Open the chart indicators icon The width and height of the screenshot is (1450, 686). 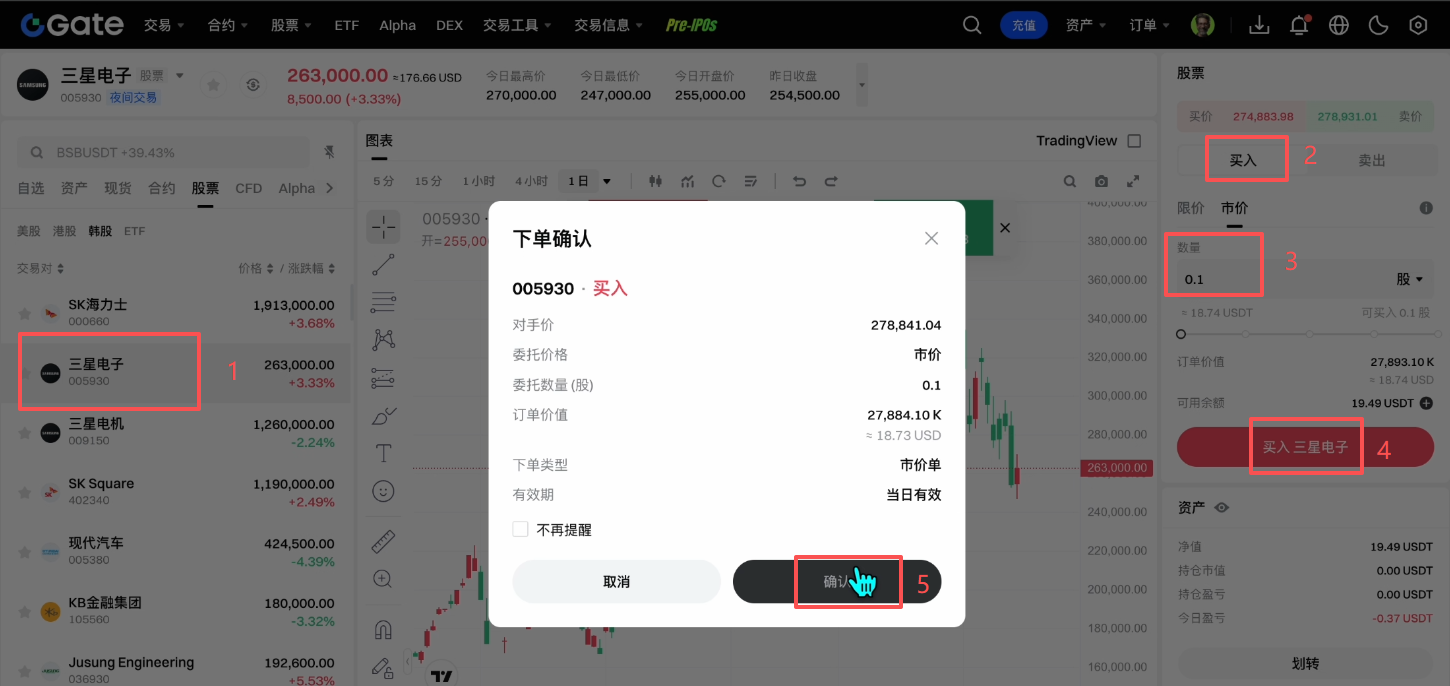[x=687, y=181]
